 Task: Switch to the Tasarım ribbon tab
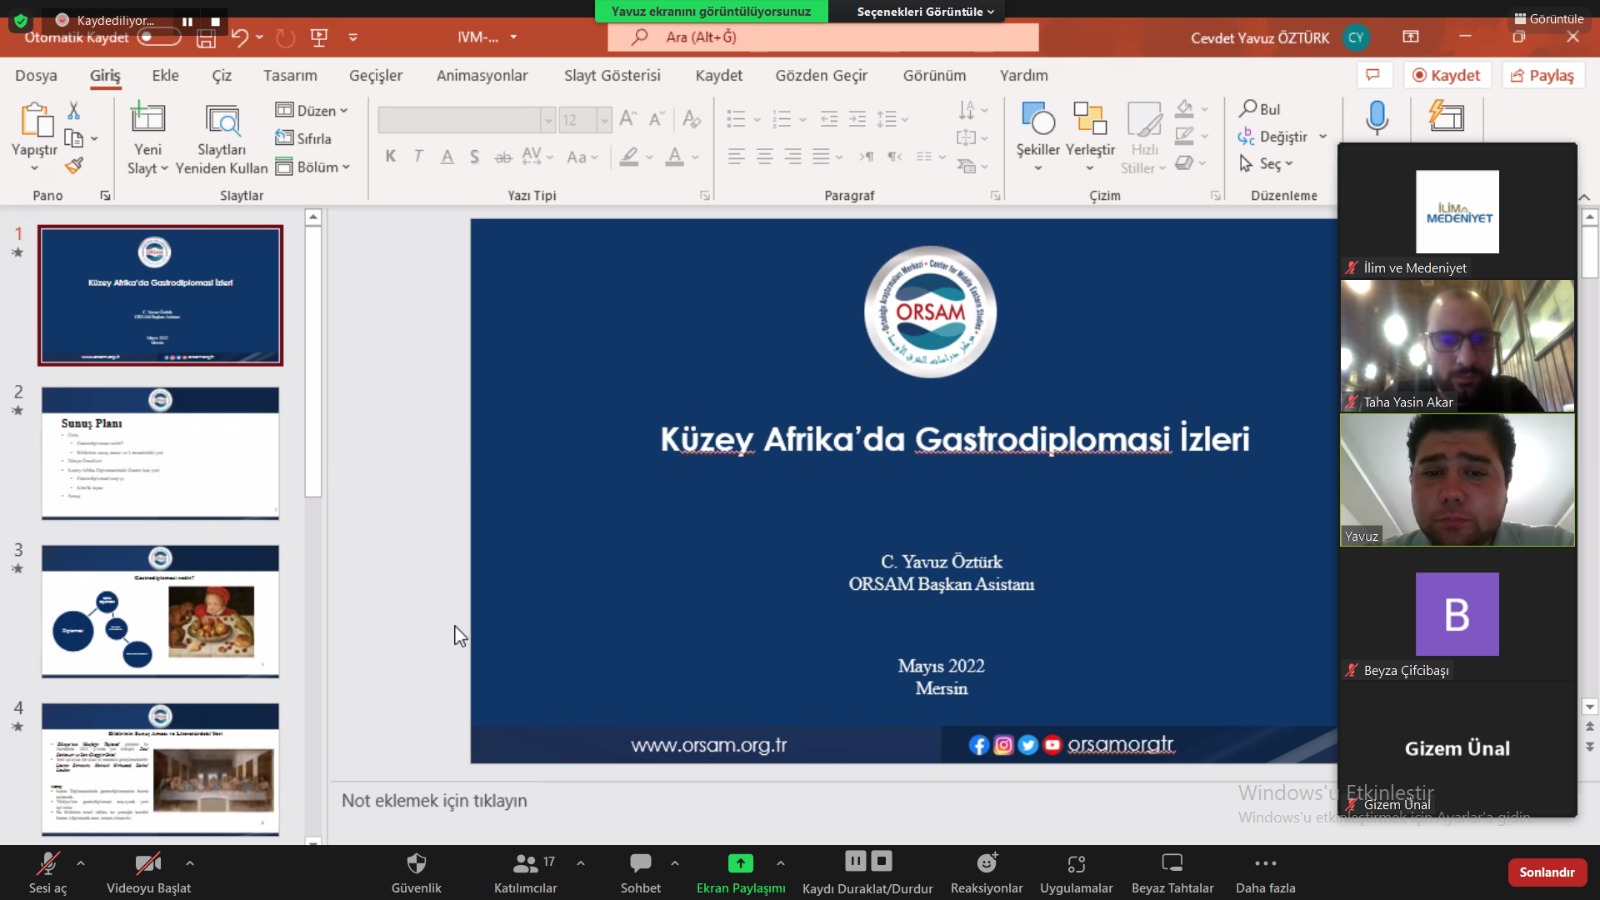click(x=290, y=75)
